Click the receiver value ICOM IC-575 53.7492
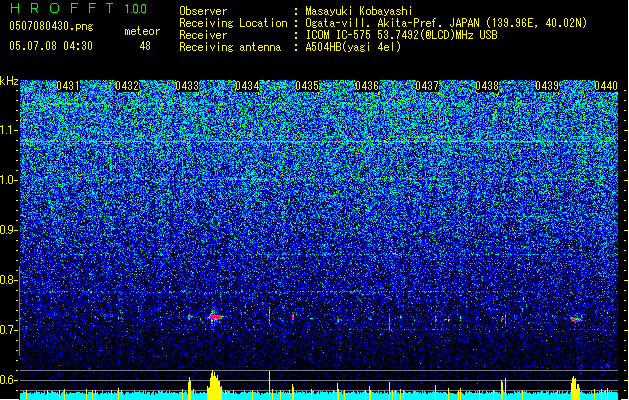The width and height of the screenshot is (629, 400). [x=401, y=35]
